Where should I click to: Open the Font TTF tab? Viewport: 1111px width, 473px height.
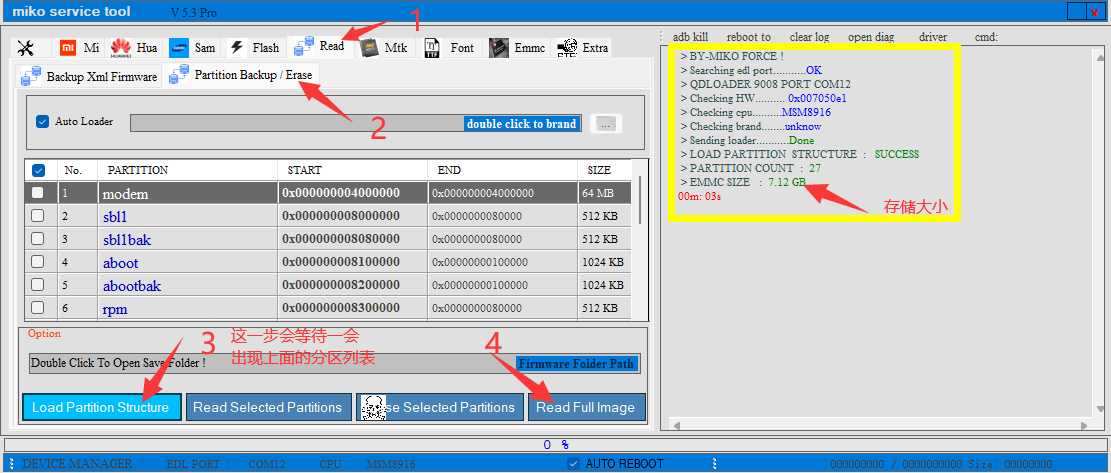pyautogui.click(x=449, y=48)
